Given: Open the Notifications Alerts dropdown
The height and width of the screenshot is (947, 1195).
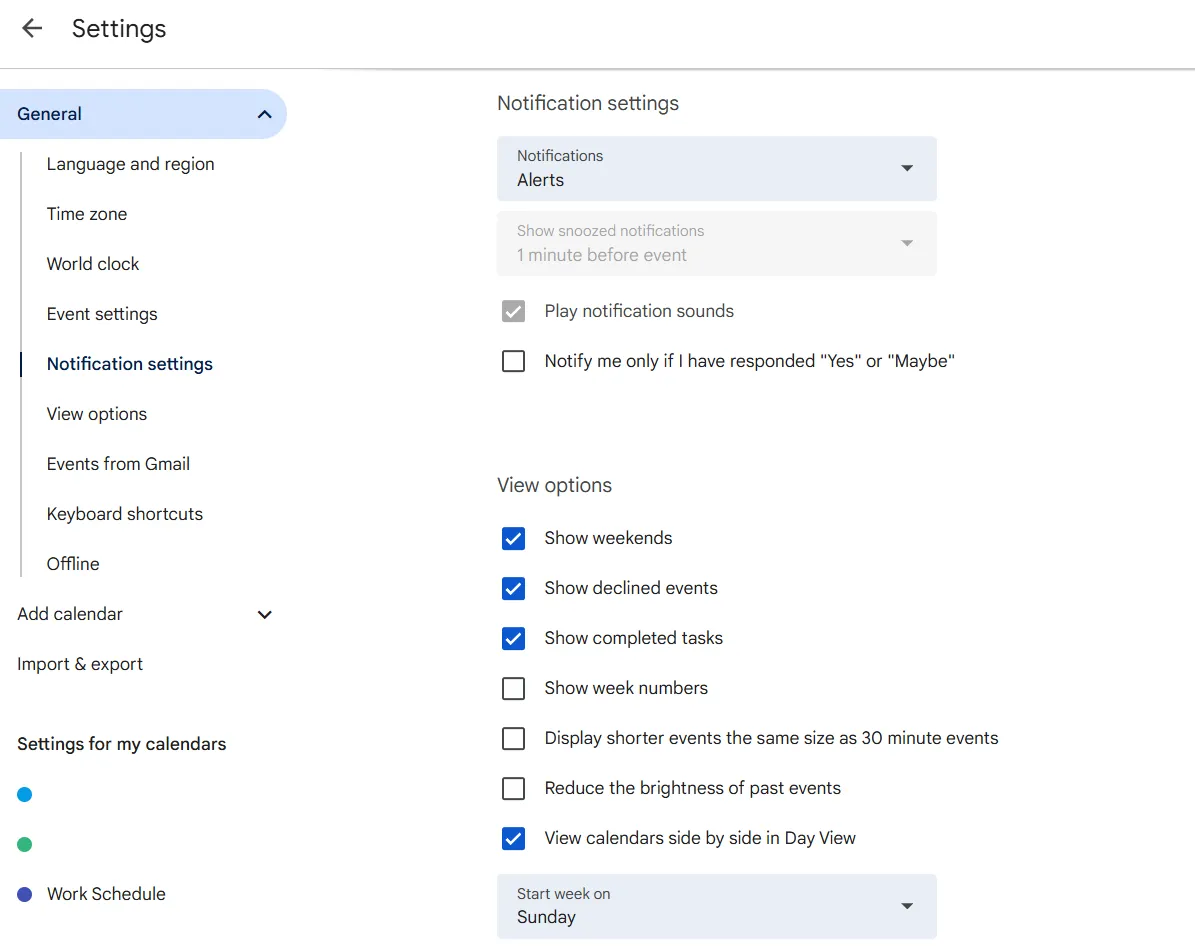Looking at the screenshot, I should 716,168.
